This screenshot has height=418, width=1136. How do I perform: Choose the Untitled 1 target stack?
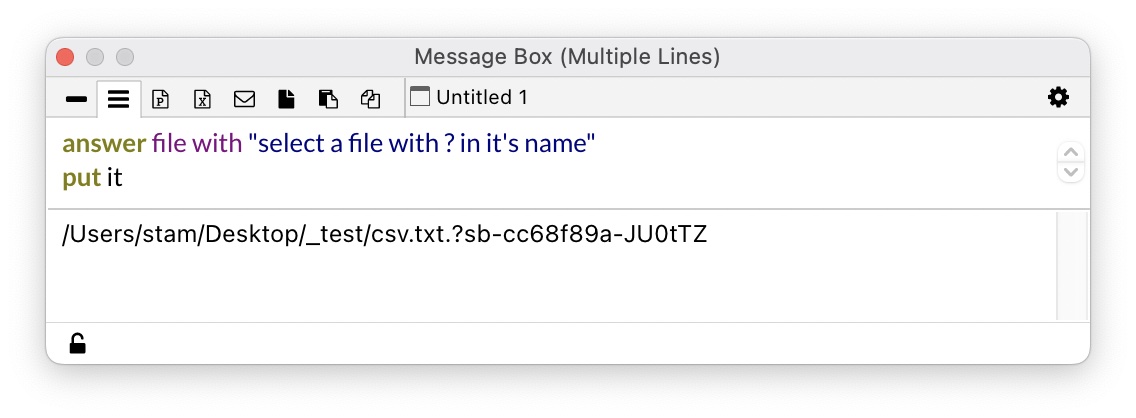[x=481, y=97]
